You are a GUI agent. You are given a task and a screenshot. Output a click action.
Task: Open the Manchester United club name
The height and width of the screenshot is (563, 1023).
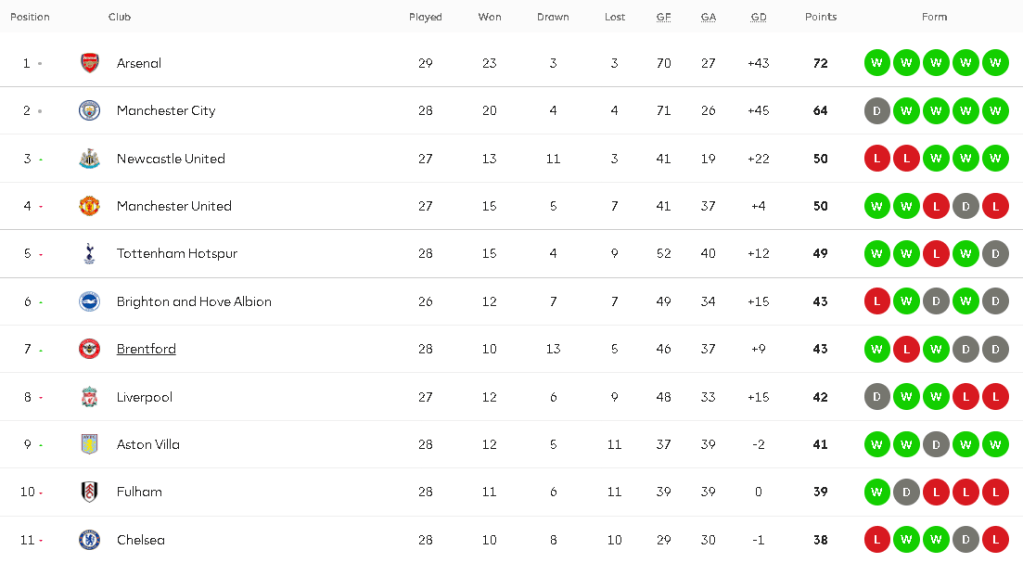174,206
